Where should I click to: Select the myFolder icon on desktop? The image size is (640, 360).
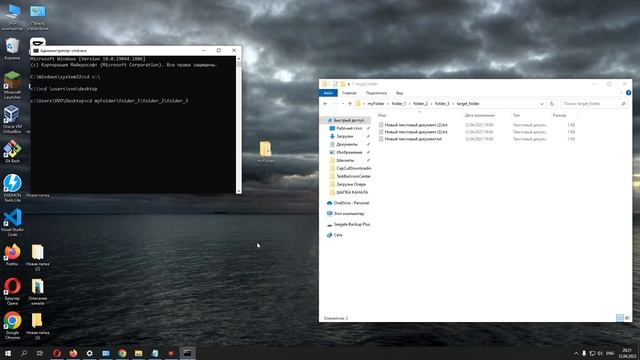tap(265, 152)
